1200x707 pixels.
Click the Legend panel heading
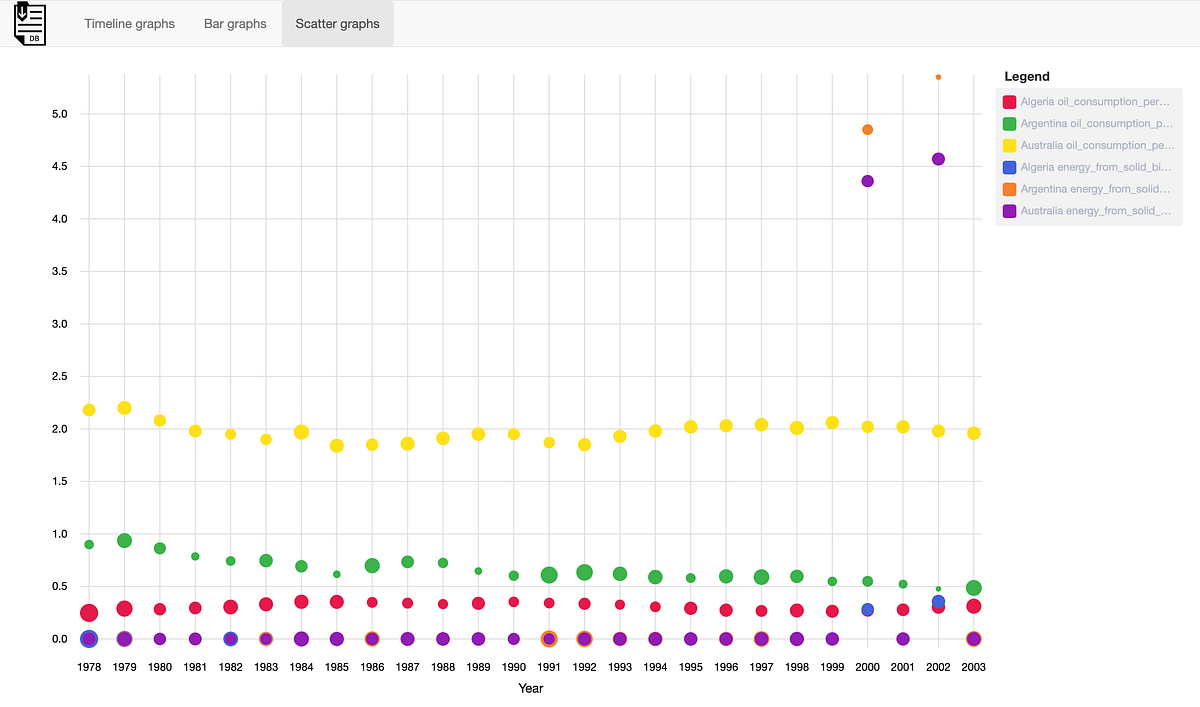1027,76
